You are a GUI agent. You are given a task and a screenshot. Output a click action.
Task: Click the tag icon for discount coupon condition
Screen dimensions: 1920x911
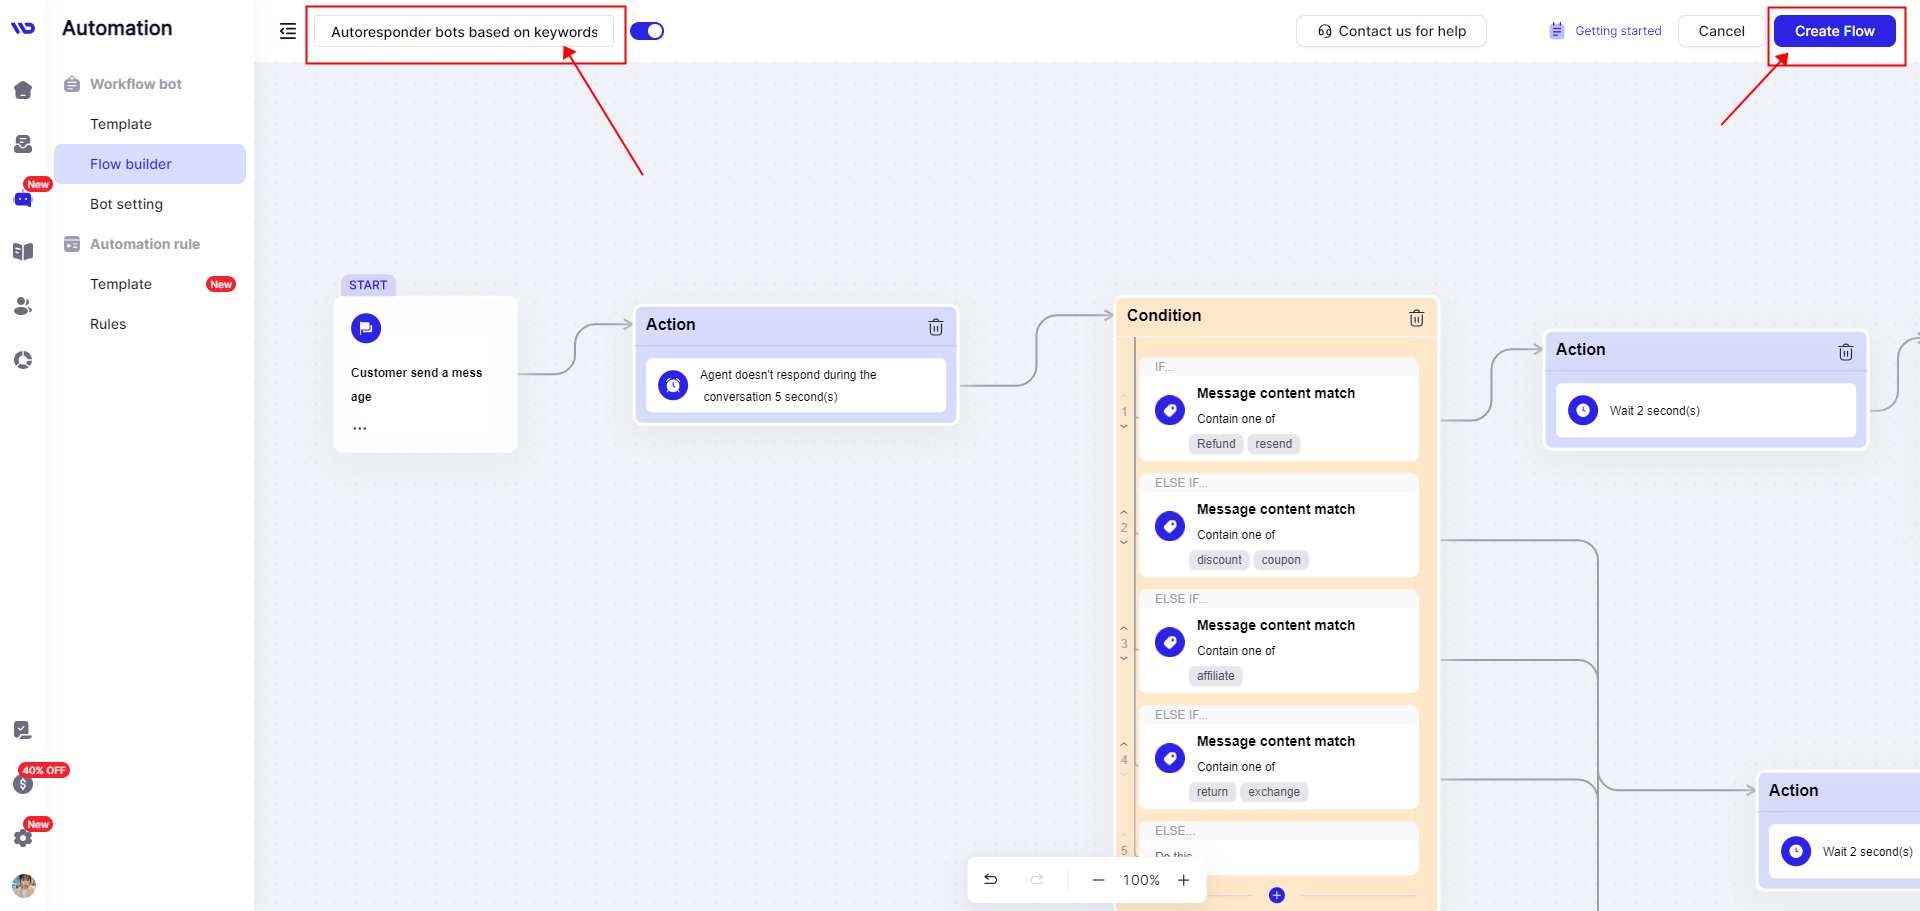[1170, 526]
